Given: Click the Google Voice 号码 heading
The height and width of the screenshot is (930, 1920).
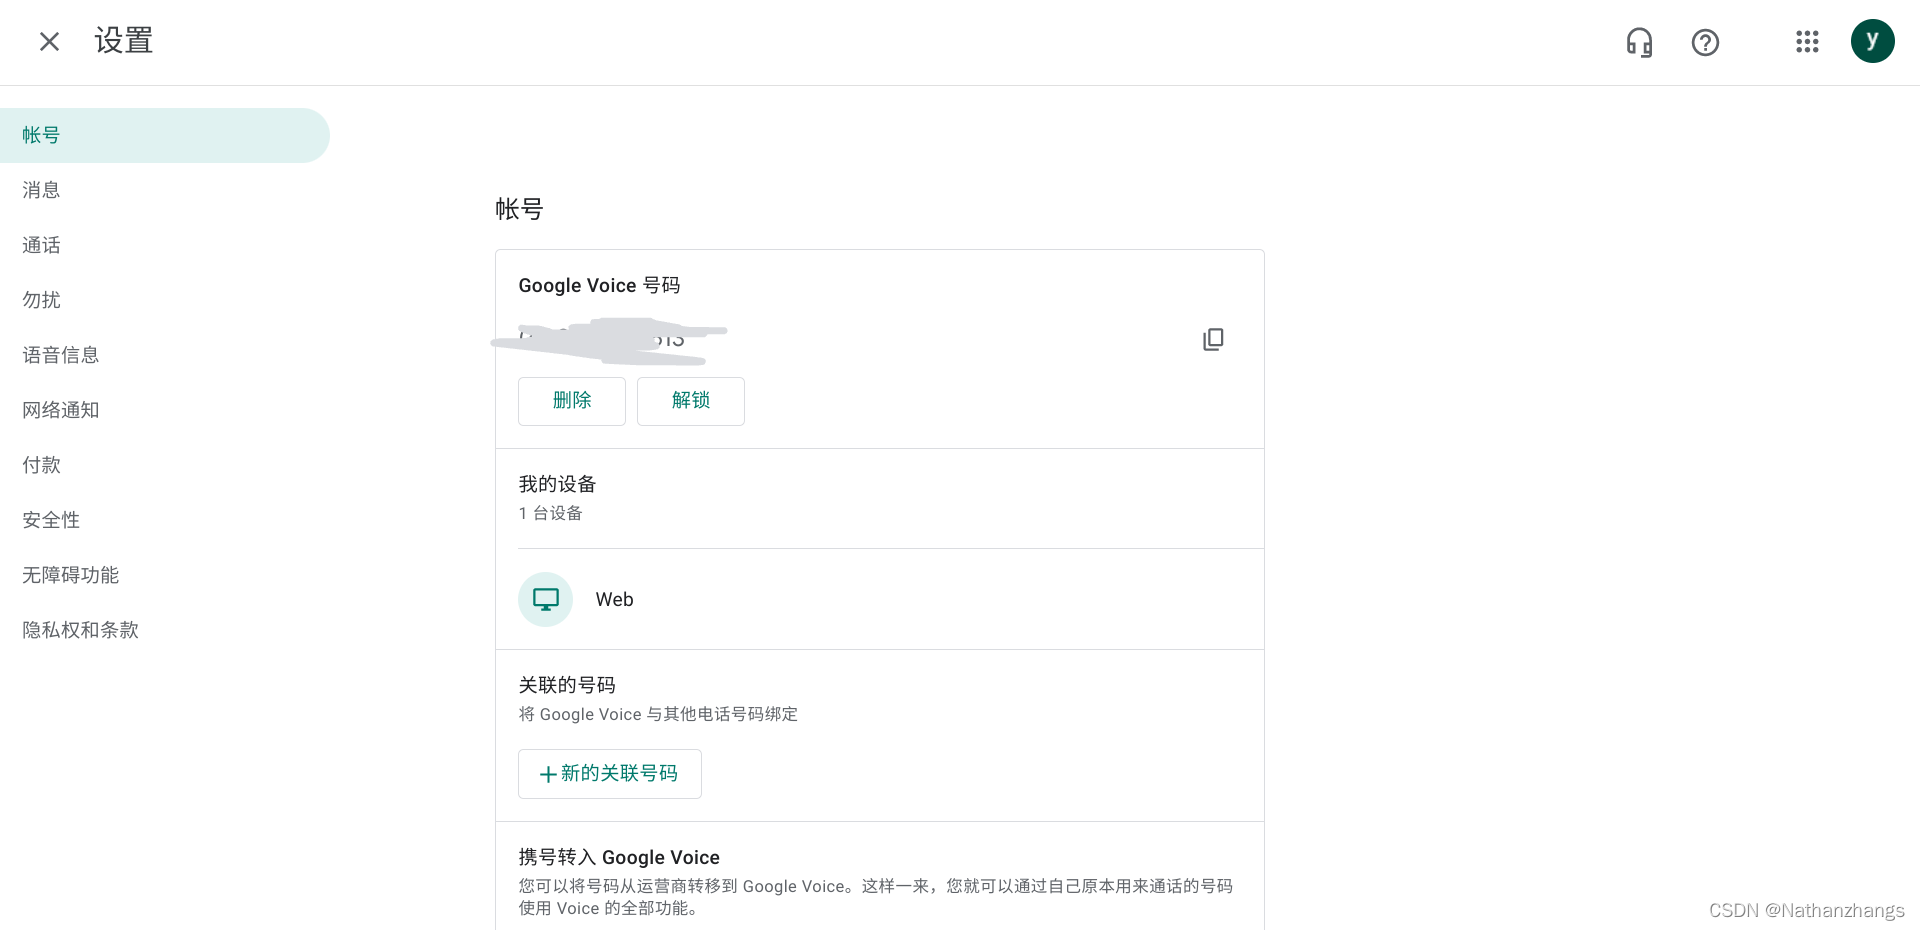Looking at the screenshot, I should (599, 286).
